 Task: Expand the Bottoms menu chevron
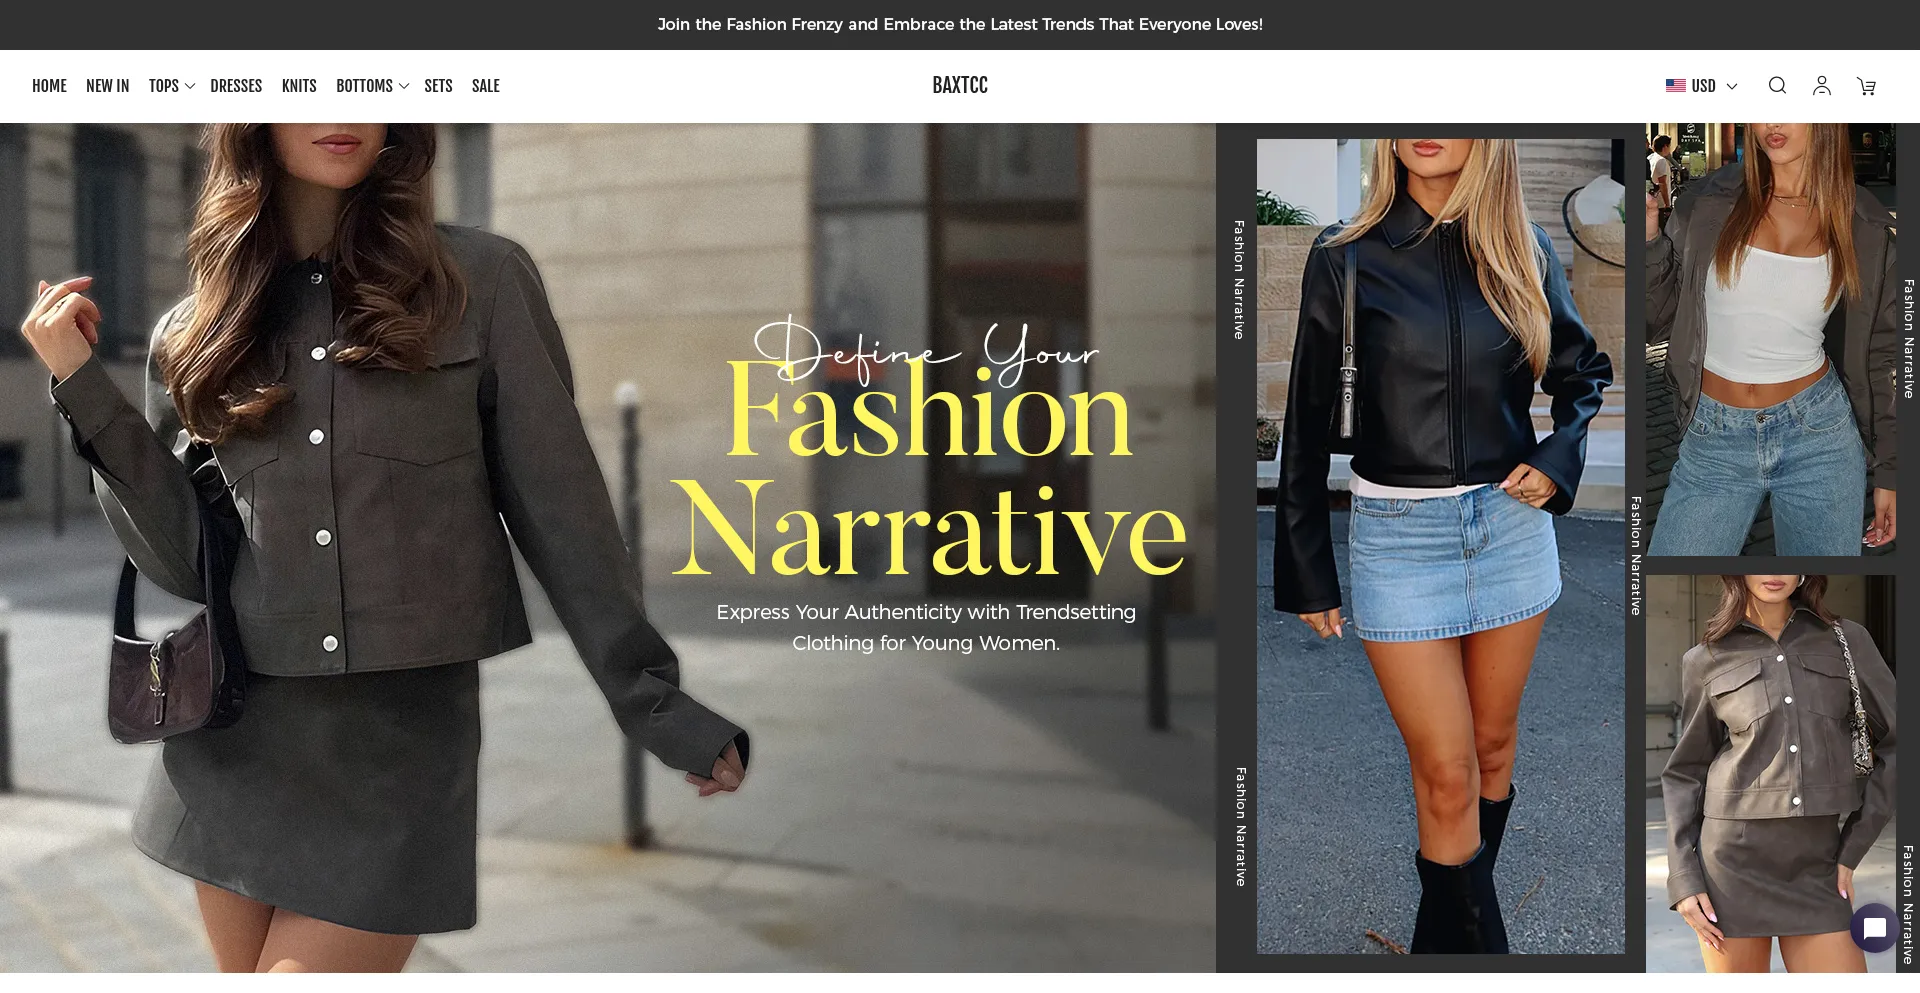pos(404,87)
